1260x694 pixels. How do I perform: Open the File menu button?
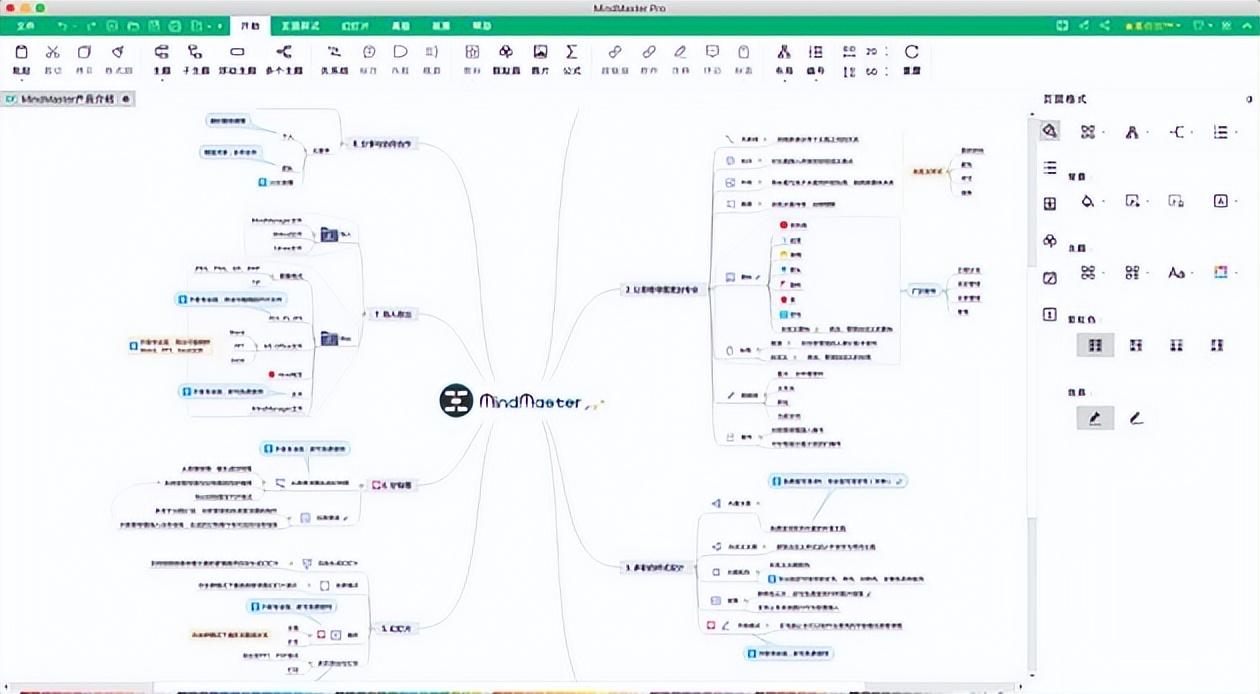[x=26, y=24]
